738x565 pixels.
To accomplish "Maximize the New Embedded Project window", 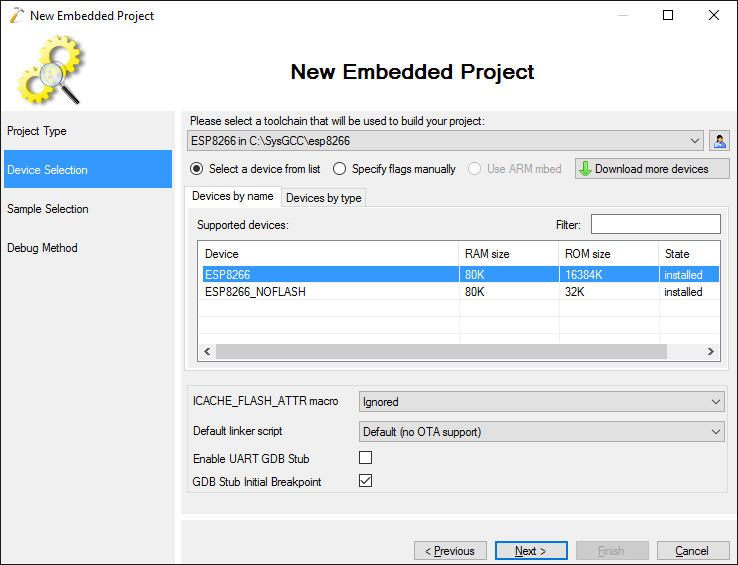I will 667,15.
